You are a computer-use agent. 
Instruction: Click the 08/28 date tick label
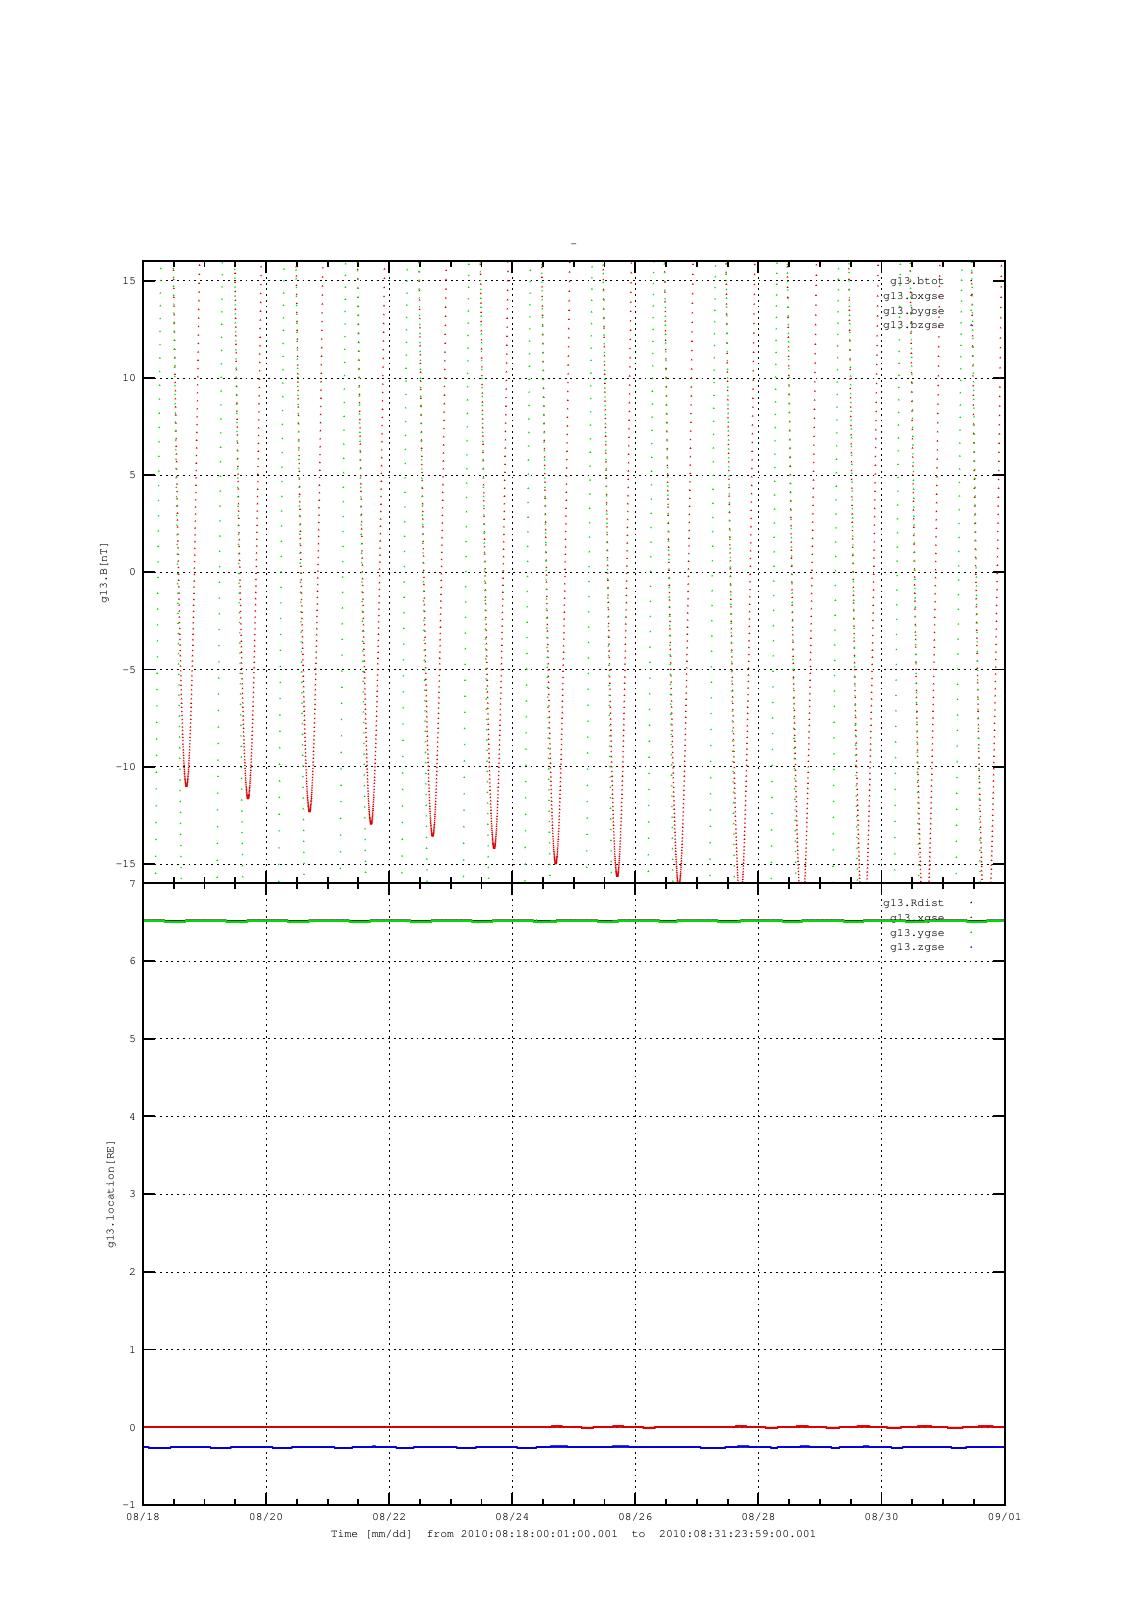pyautogui.click(x=758, y=1516)
